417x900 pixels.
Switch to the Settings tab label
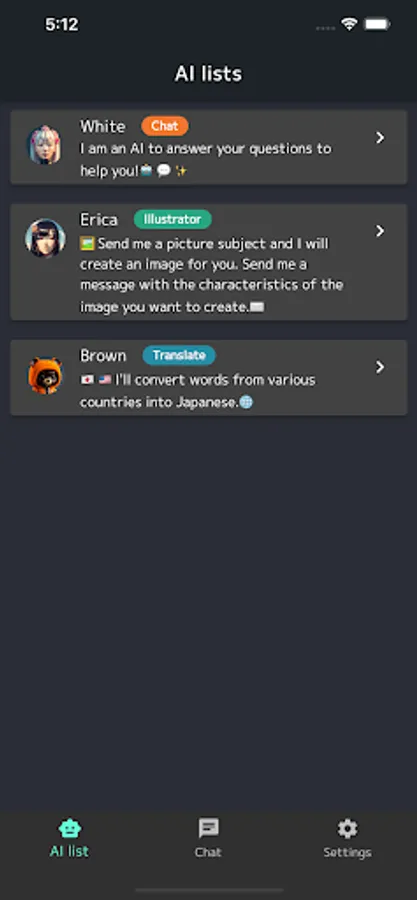(x=347, y=852)
